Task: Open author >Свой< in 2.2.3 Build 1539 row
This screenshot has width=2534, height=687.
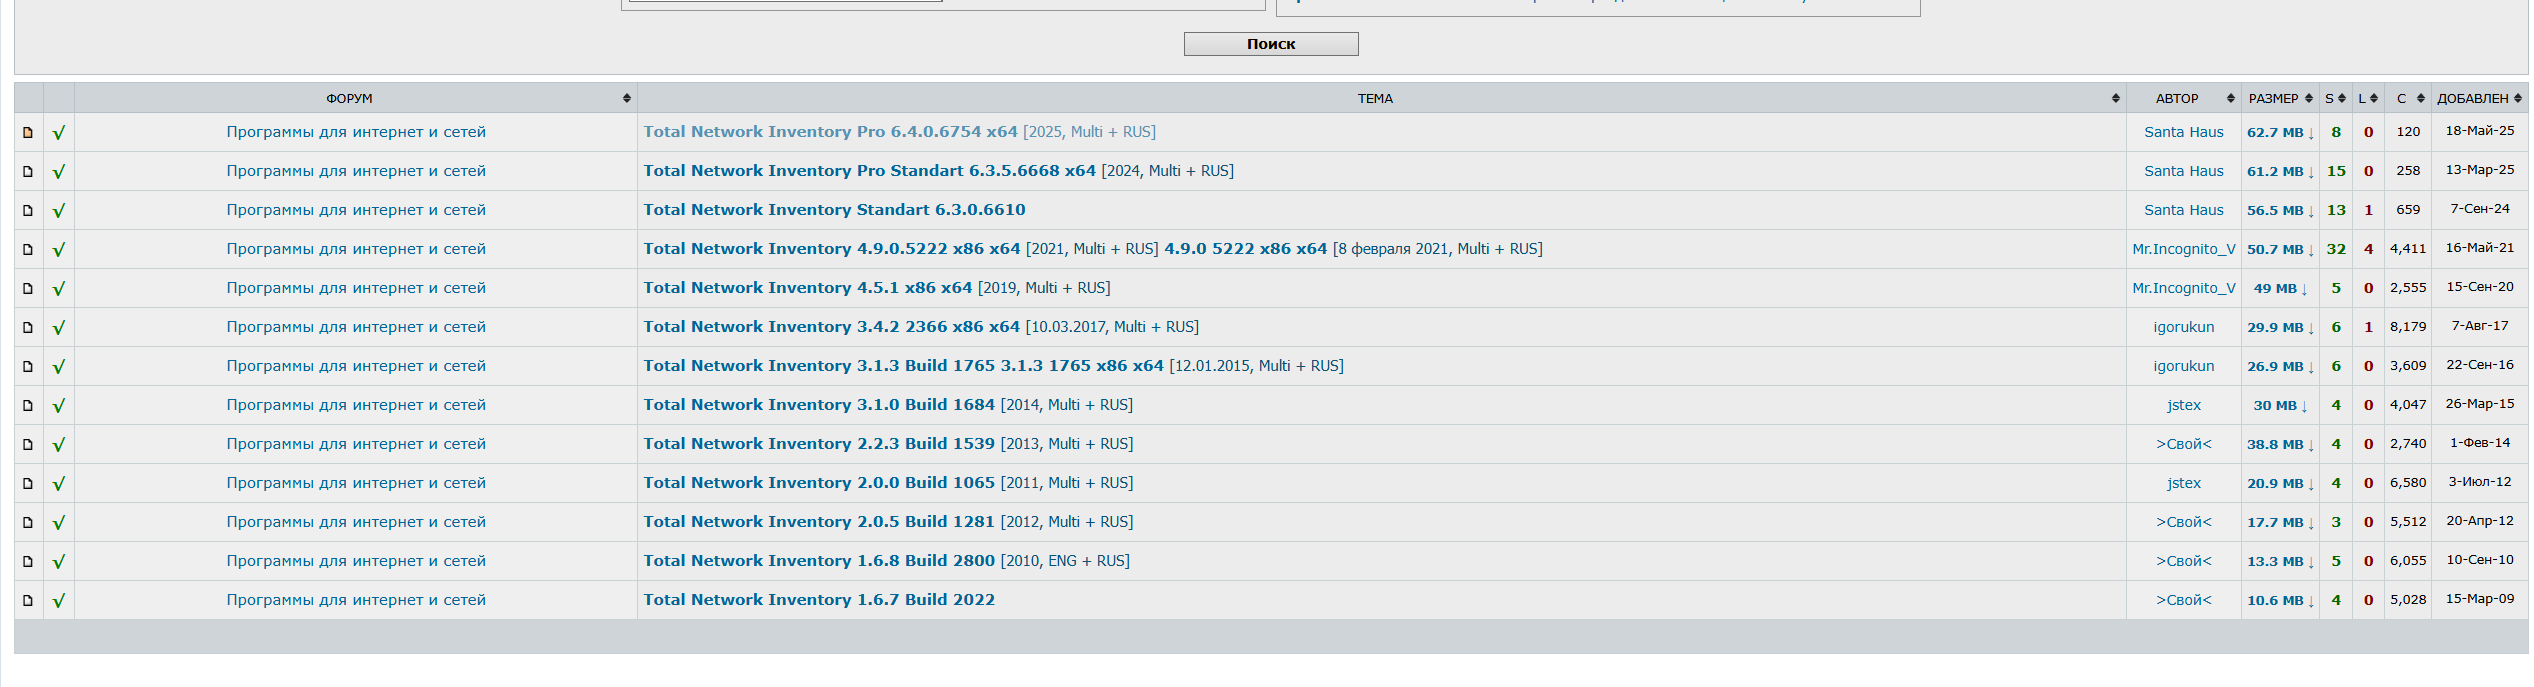Action: pyautogui.click(x=2183, y=444)
